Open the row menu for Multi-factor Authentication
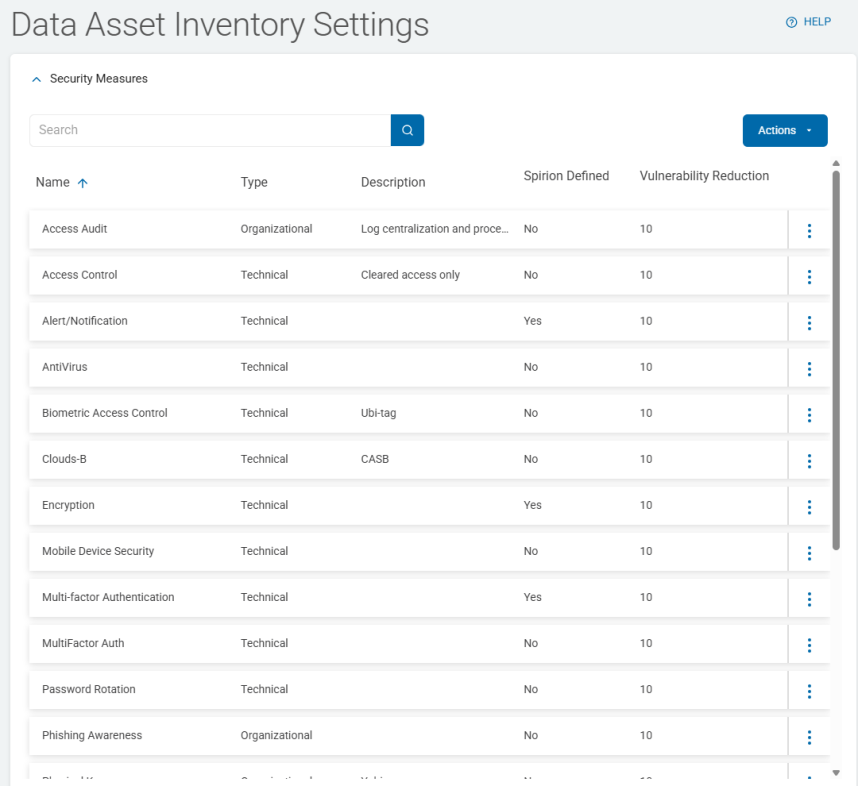The height and width of the screenshot is (786, 858). click(x=809, y=598)
